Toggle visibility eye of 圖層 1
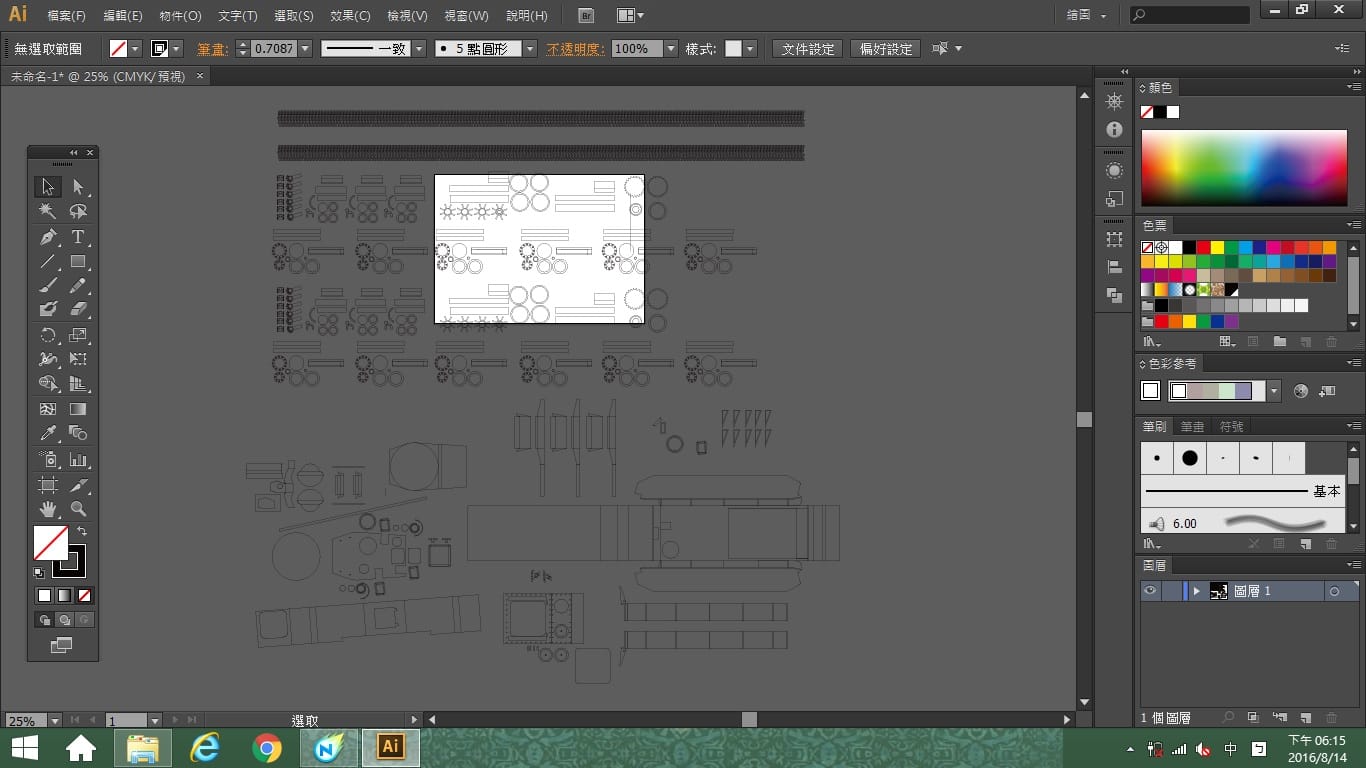The image size is (1366, 768). pyautogui.click(x=1150, y=591)
